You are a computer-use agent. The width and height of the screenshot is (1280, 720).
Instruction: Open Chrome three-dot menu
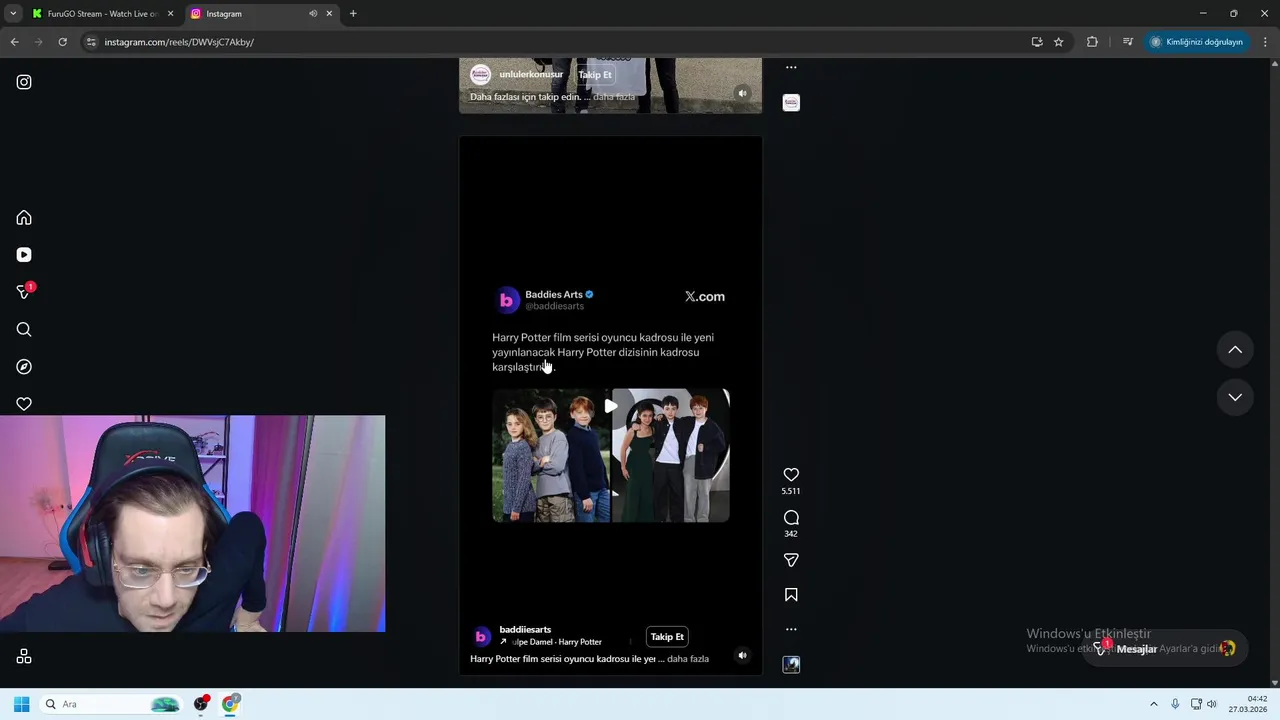[x=1265, y=42]
